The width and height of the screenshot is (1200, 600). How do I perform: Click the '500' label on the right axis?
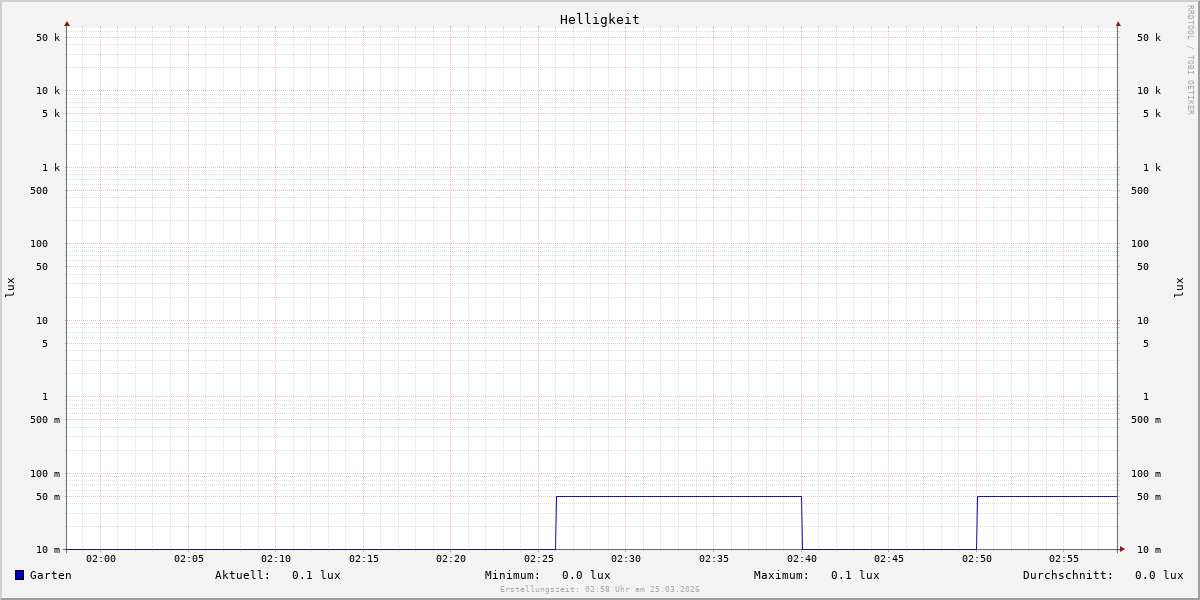1140,191
